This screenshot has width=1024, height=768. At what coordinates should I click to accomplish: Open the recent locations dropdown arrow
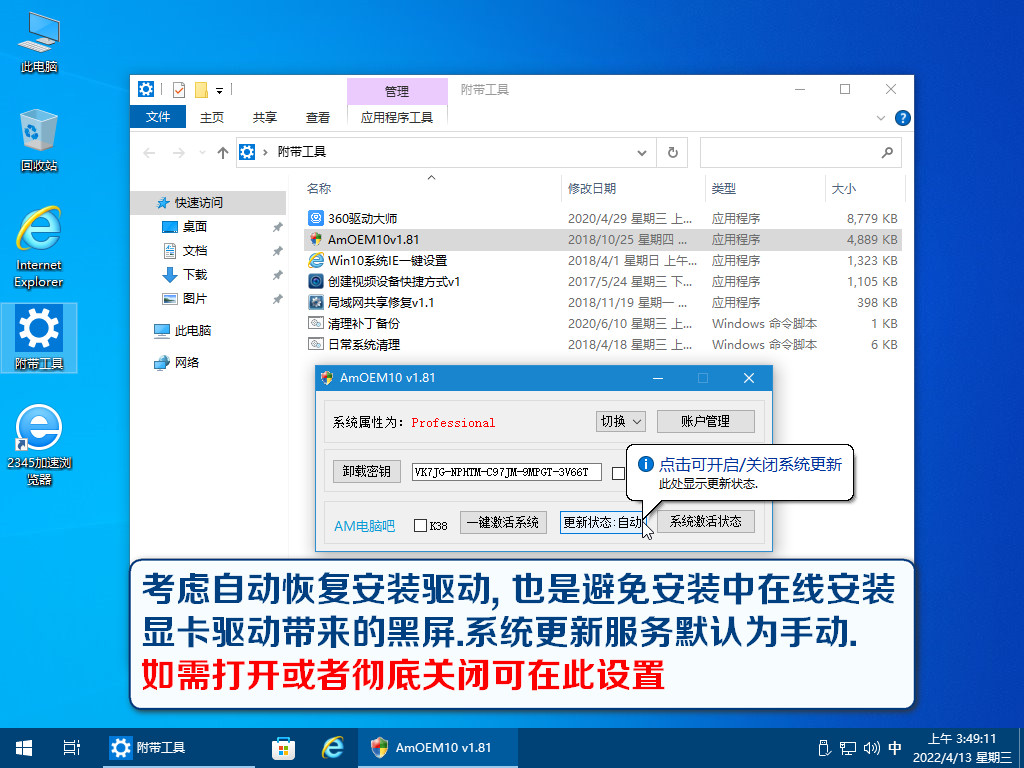click(202, 153)
